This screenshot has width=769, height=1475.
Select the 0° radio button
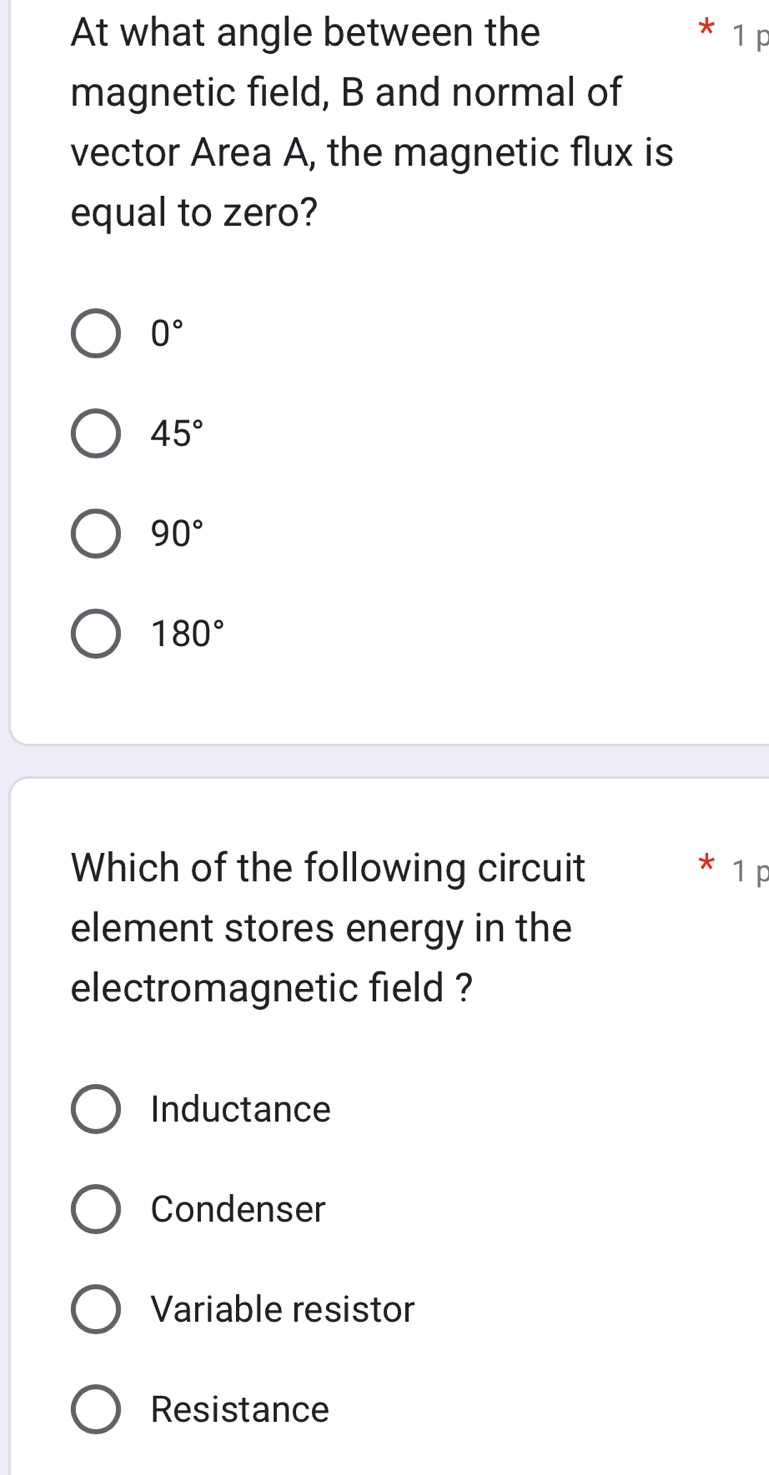[96, 332]
